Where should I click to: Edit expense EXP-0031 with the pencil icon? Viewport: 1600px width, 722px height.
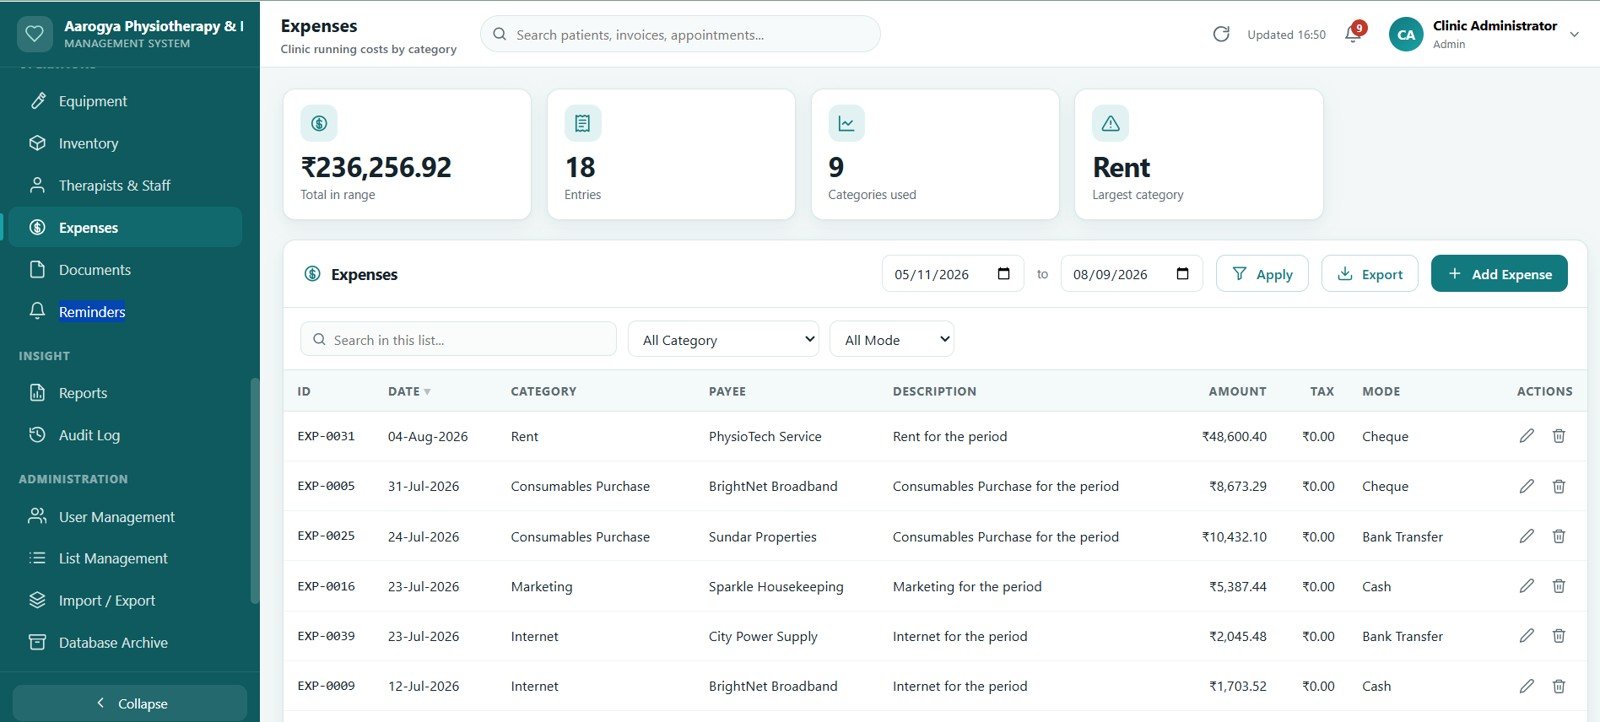(x=1527, y=436)
